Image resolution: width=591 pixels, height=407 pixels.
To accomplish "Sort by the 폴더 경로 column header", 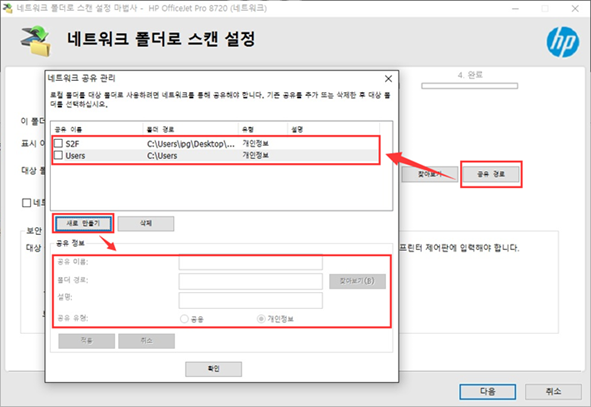I will [x=190, y=129].
